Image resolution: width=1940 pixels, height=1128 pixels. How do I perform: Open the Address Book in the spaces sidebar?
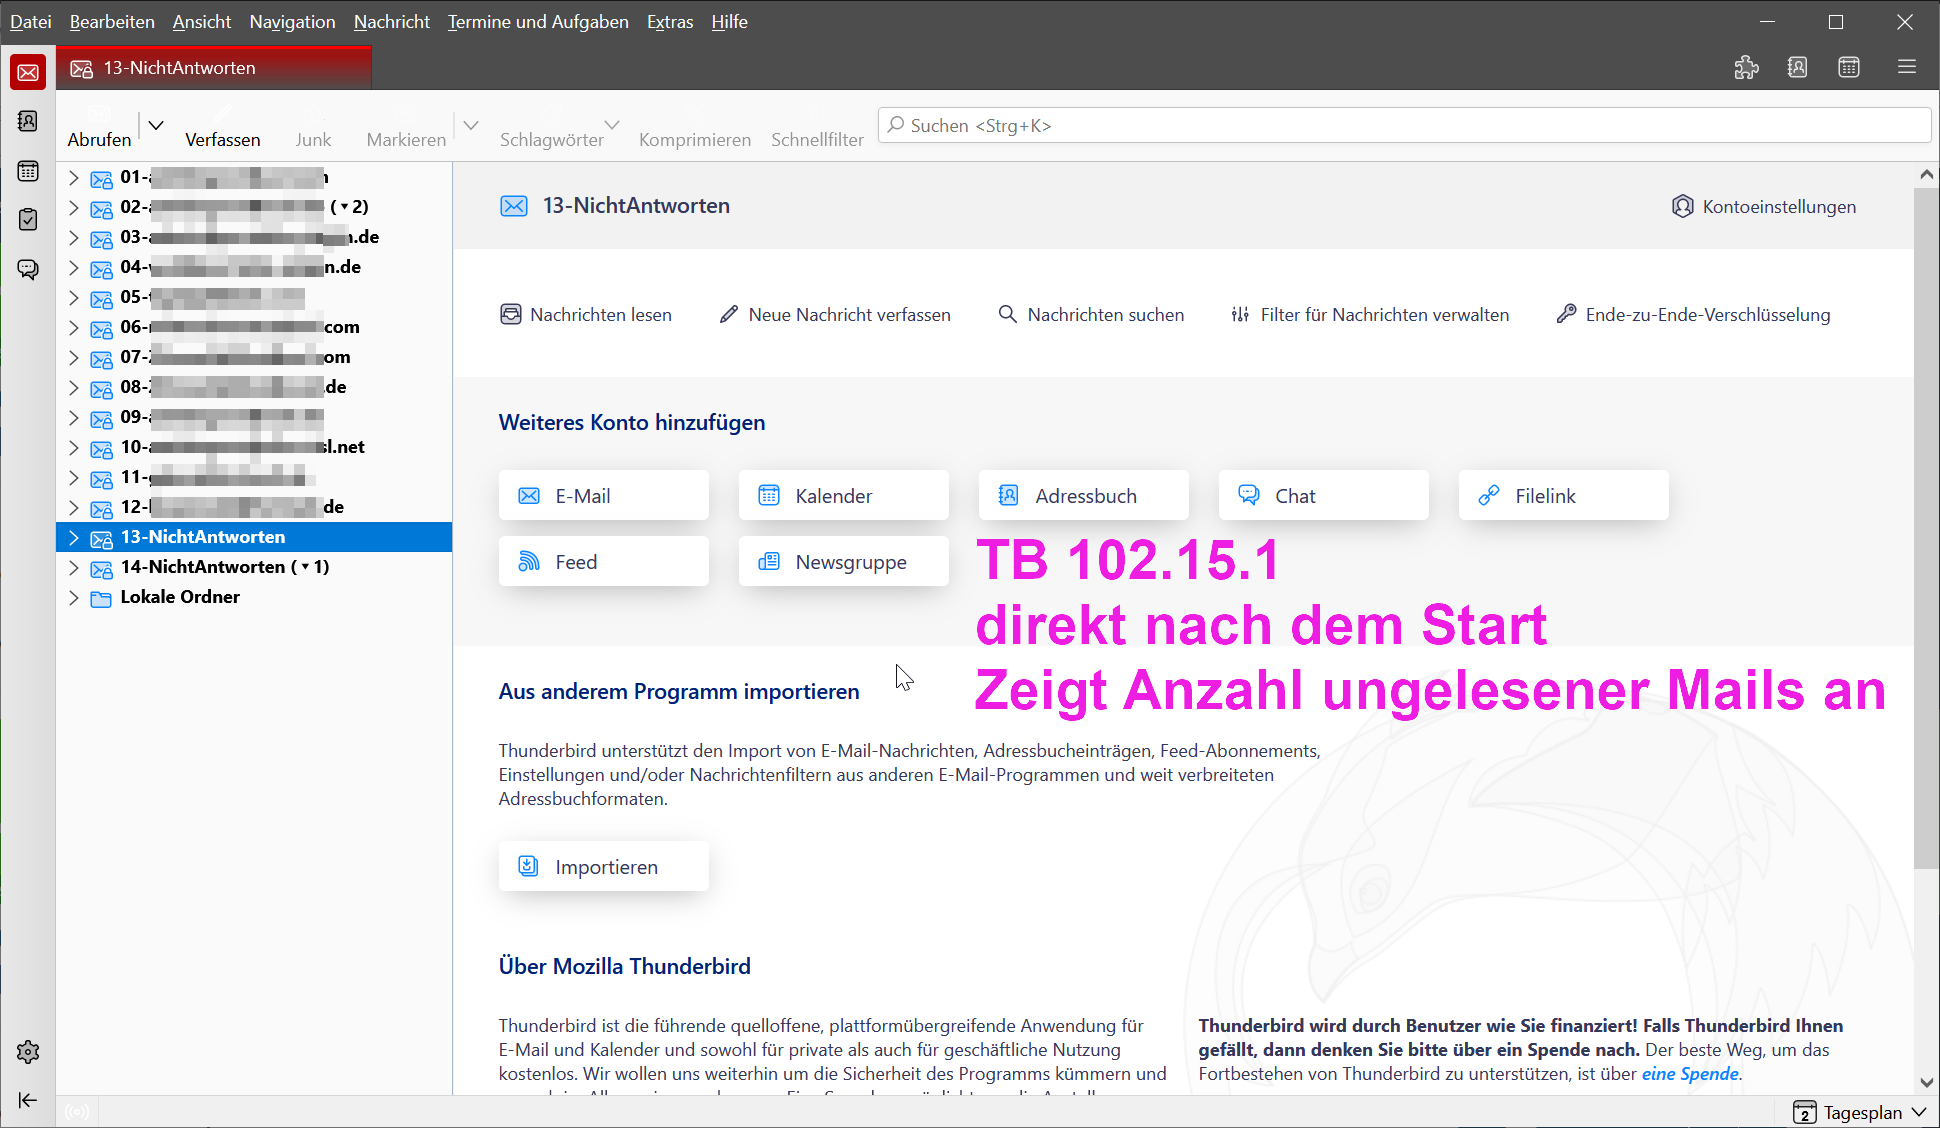[x=28, y=121]
